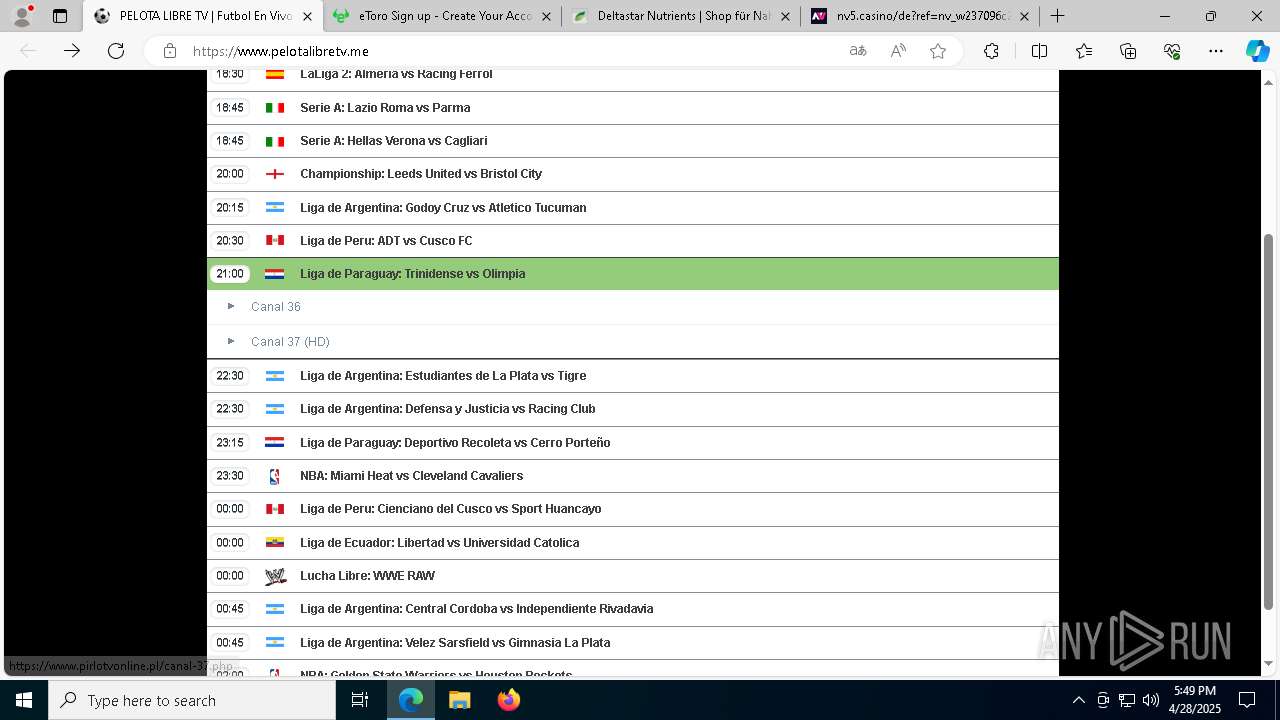
Task: Open the network status tray icon
Action: coord(1126,700)
